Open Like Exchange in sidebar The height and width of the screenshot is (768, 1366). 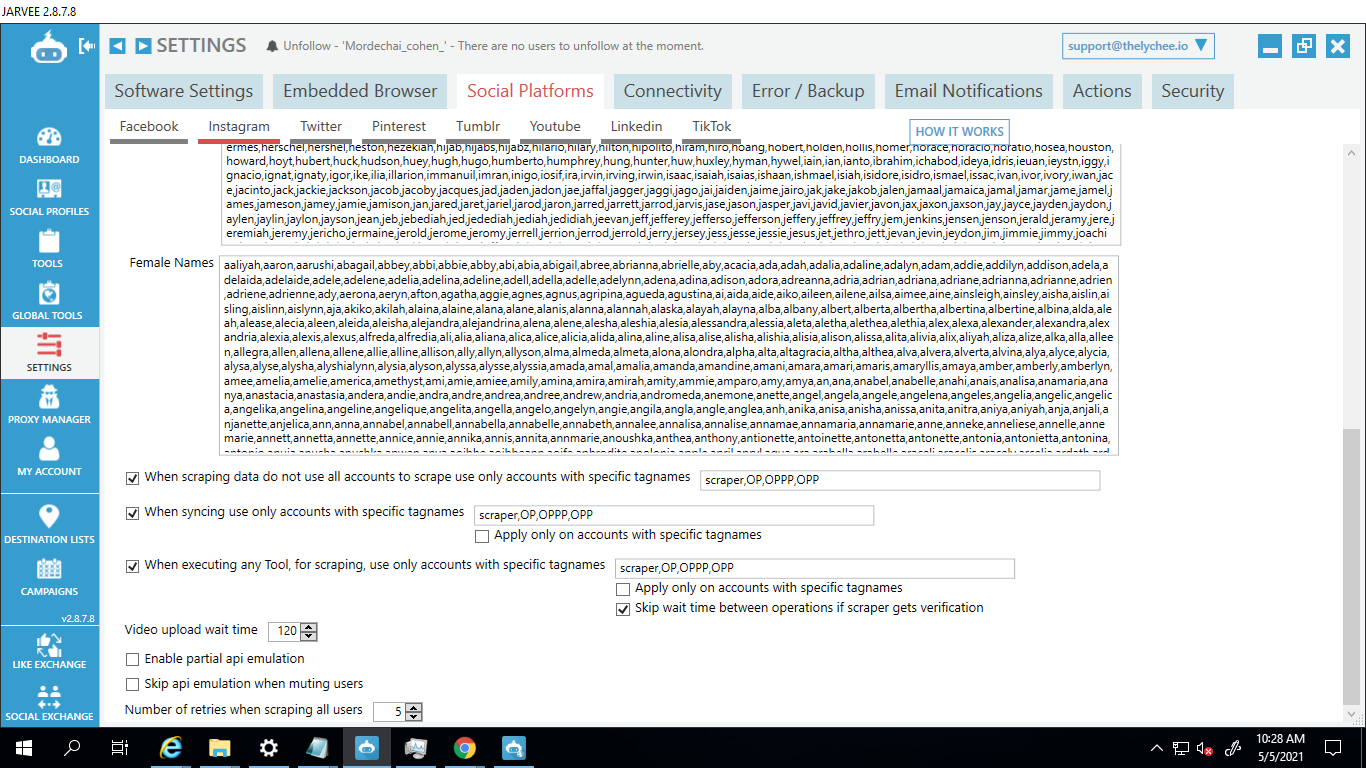pyautogui.click(x=49, y=650)
